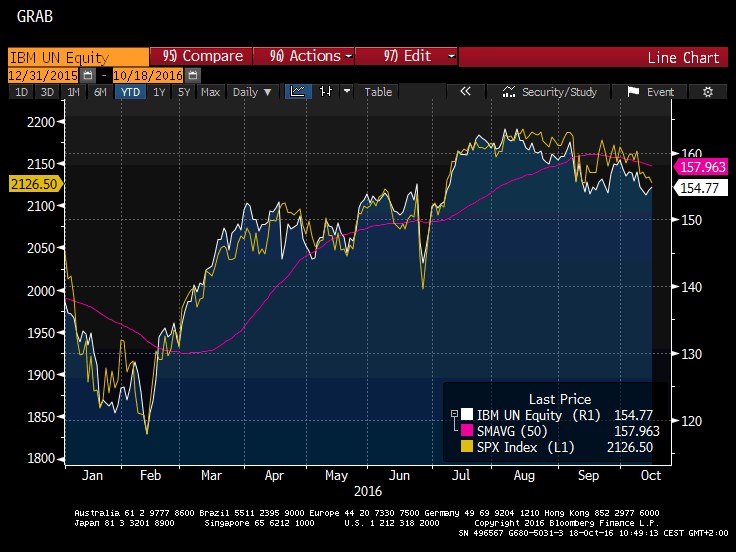Switch chart range to 1D
Viewport: 736px width, 552px height.
(21, 92)
